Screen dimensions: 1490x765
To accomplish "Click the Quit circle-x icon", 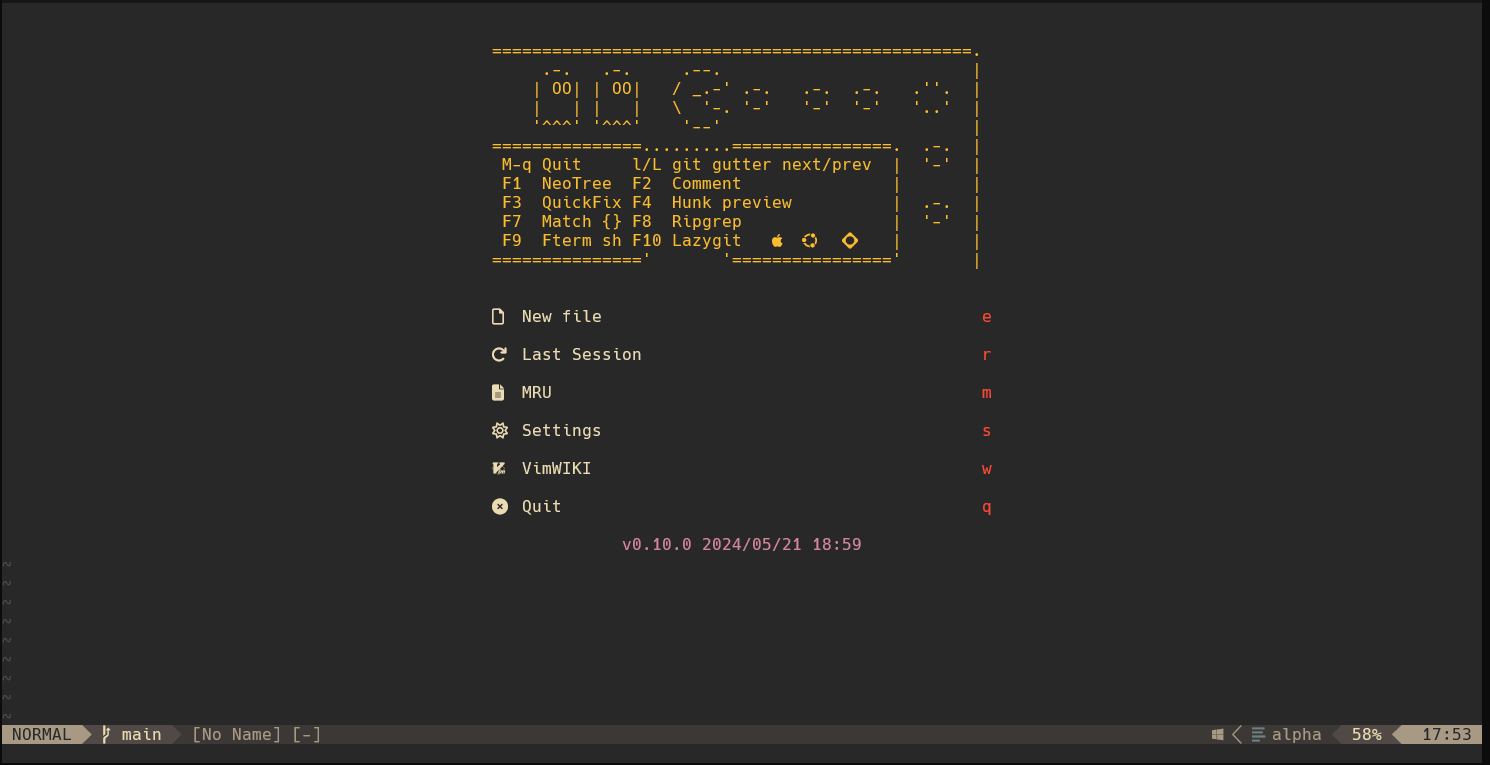I will pos(500,507).
